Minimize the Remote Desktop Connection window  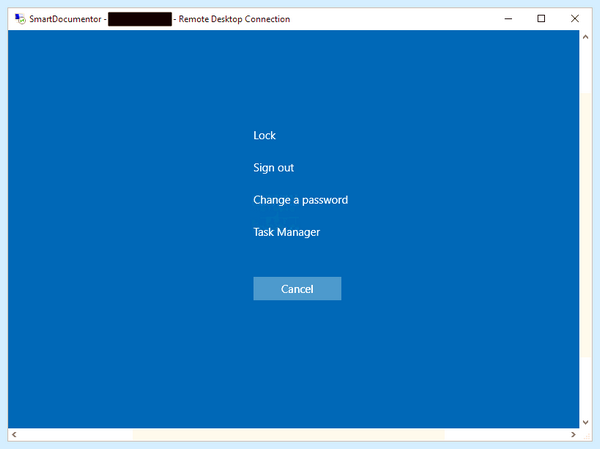point(508,19)
